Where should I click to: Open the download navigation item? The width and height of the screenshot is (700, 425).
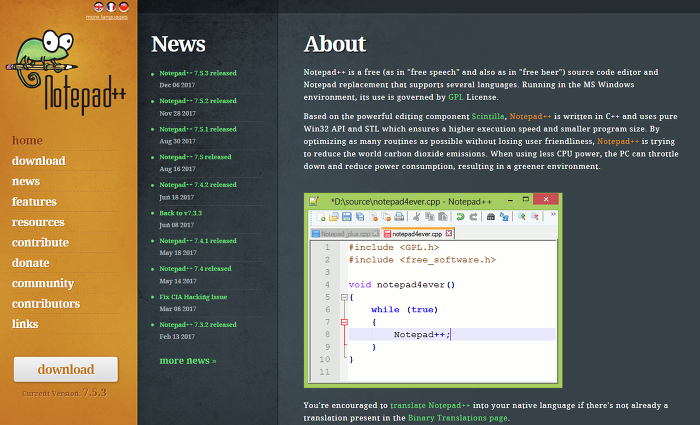(x=39, y=161)
